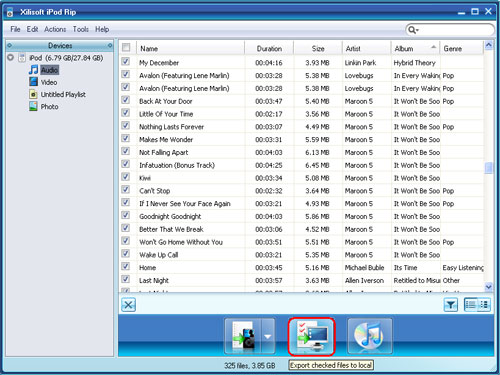
Task: Sort by the Duration column header
Action: pos(269,48)
